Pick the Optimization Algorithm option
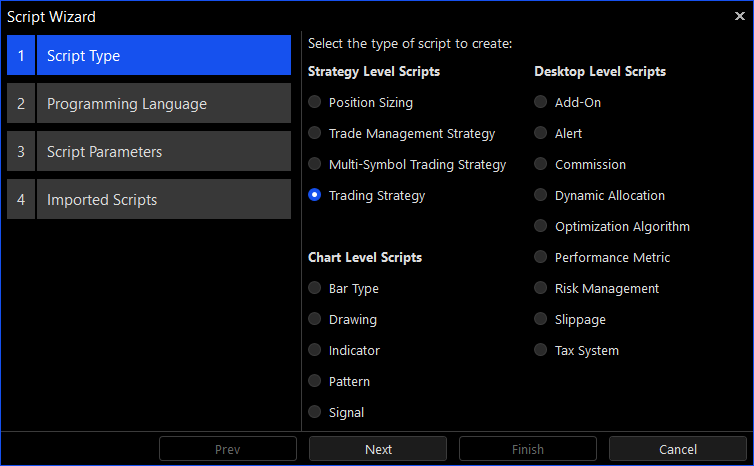 coord(541,226)
